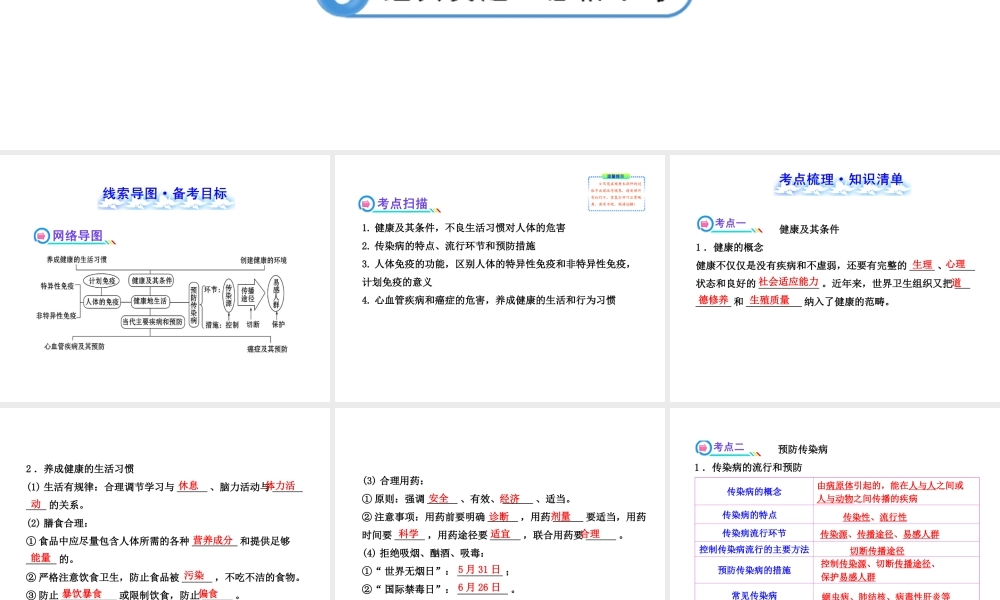Open the 考点扫描 slide thumbnail
Image resolution: width=1000 pixels, height=600 pixels.
click(499, 278)
